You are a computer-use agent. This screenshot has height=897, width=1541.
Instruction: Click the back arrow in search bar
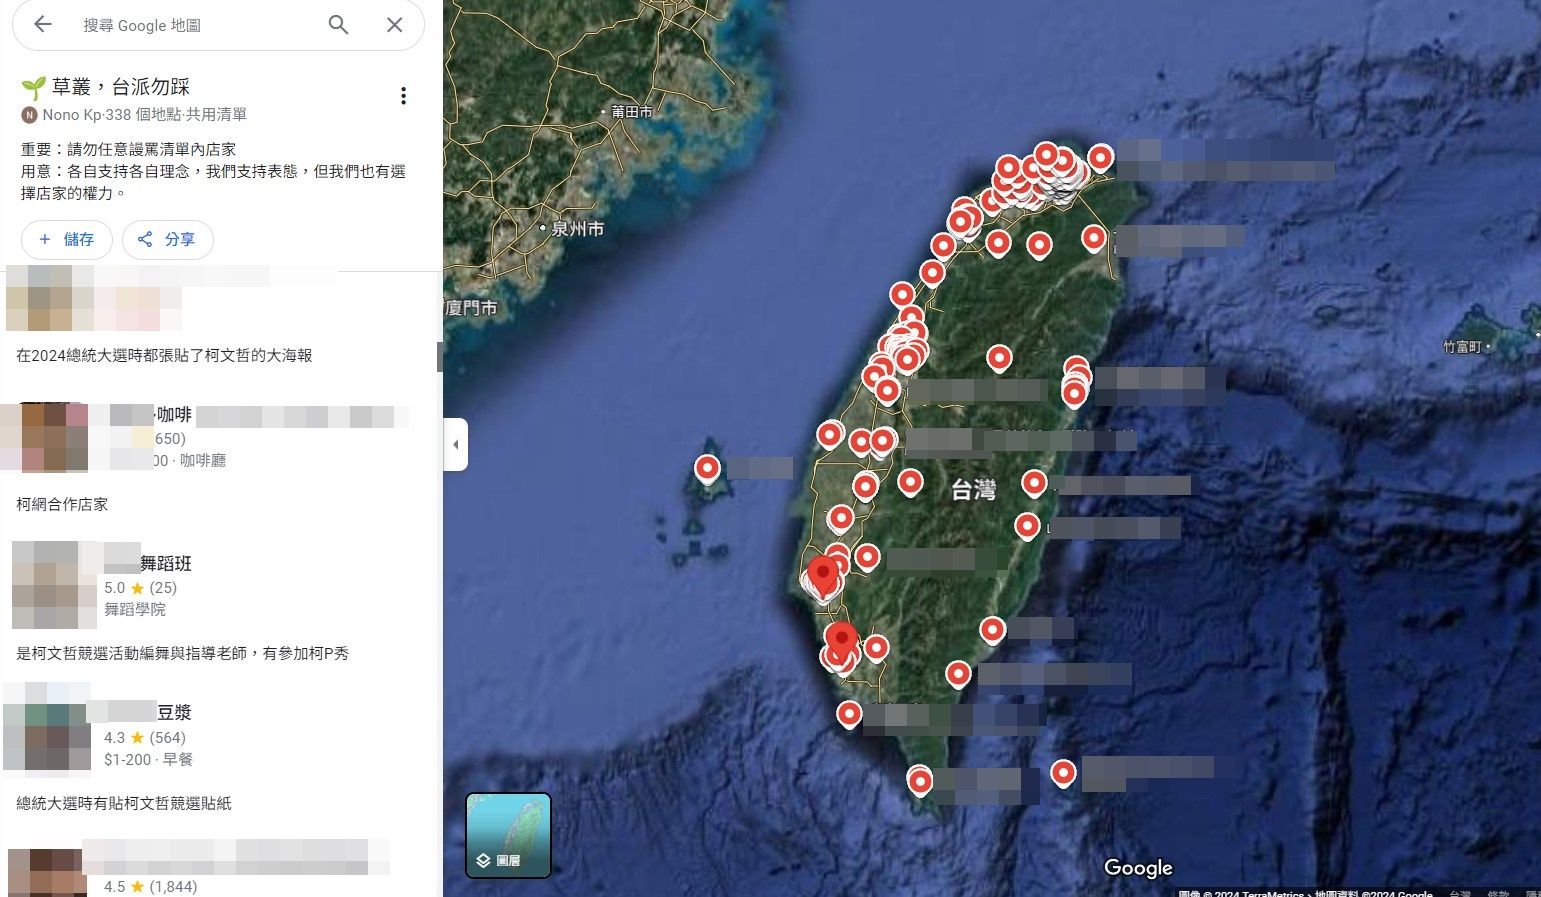pos(42,24)
